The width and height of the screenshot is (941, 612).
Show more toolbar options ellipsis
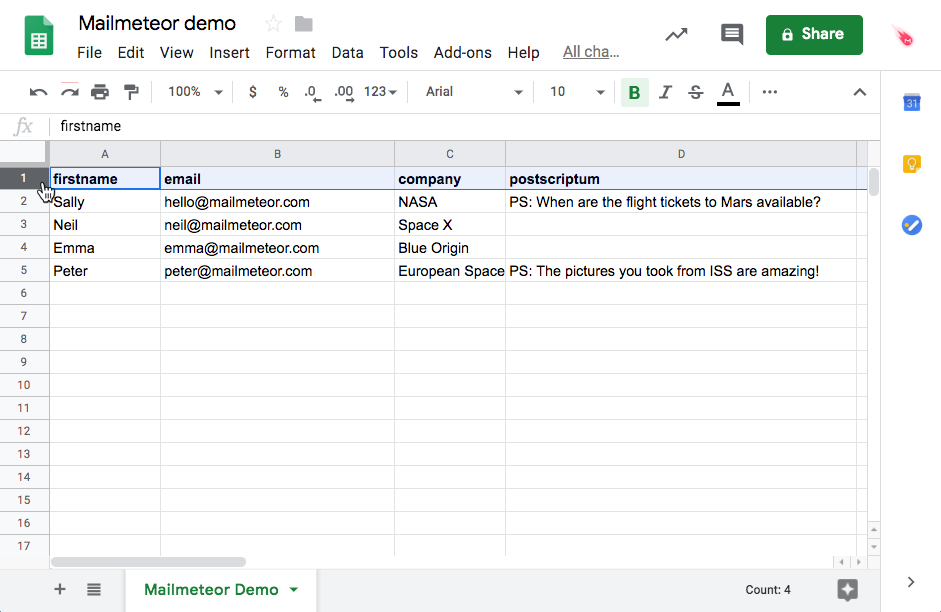click(x=769, y=92)
